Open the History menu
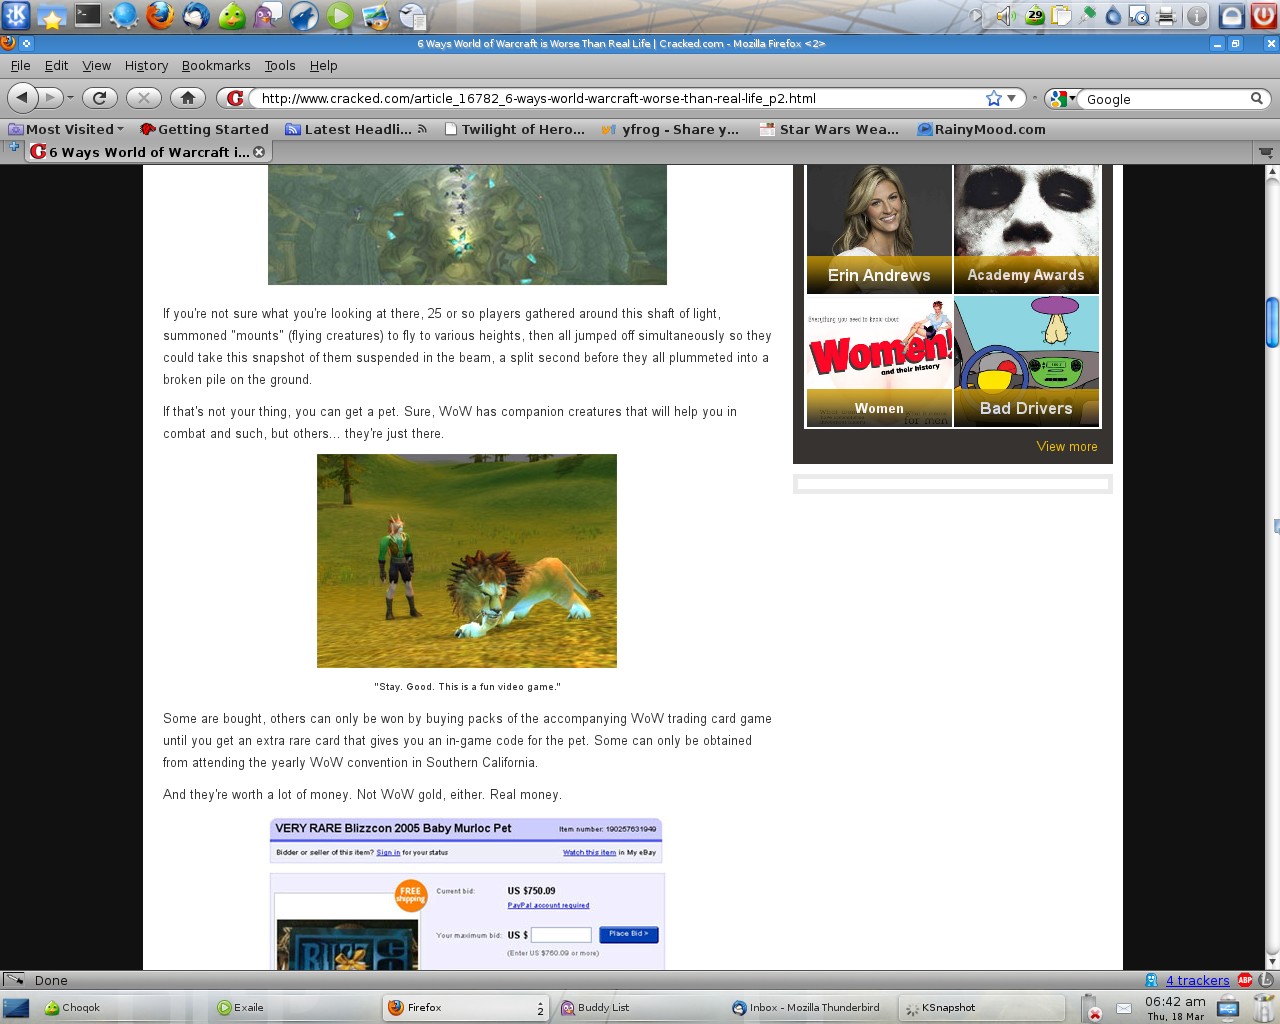 146,65
